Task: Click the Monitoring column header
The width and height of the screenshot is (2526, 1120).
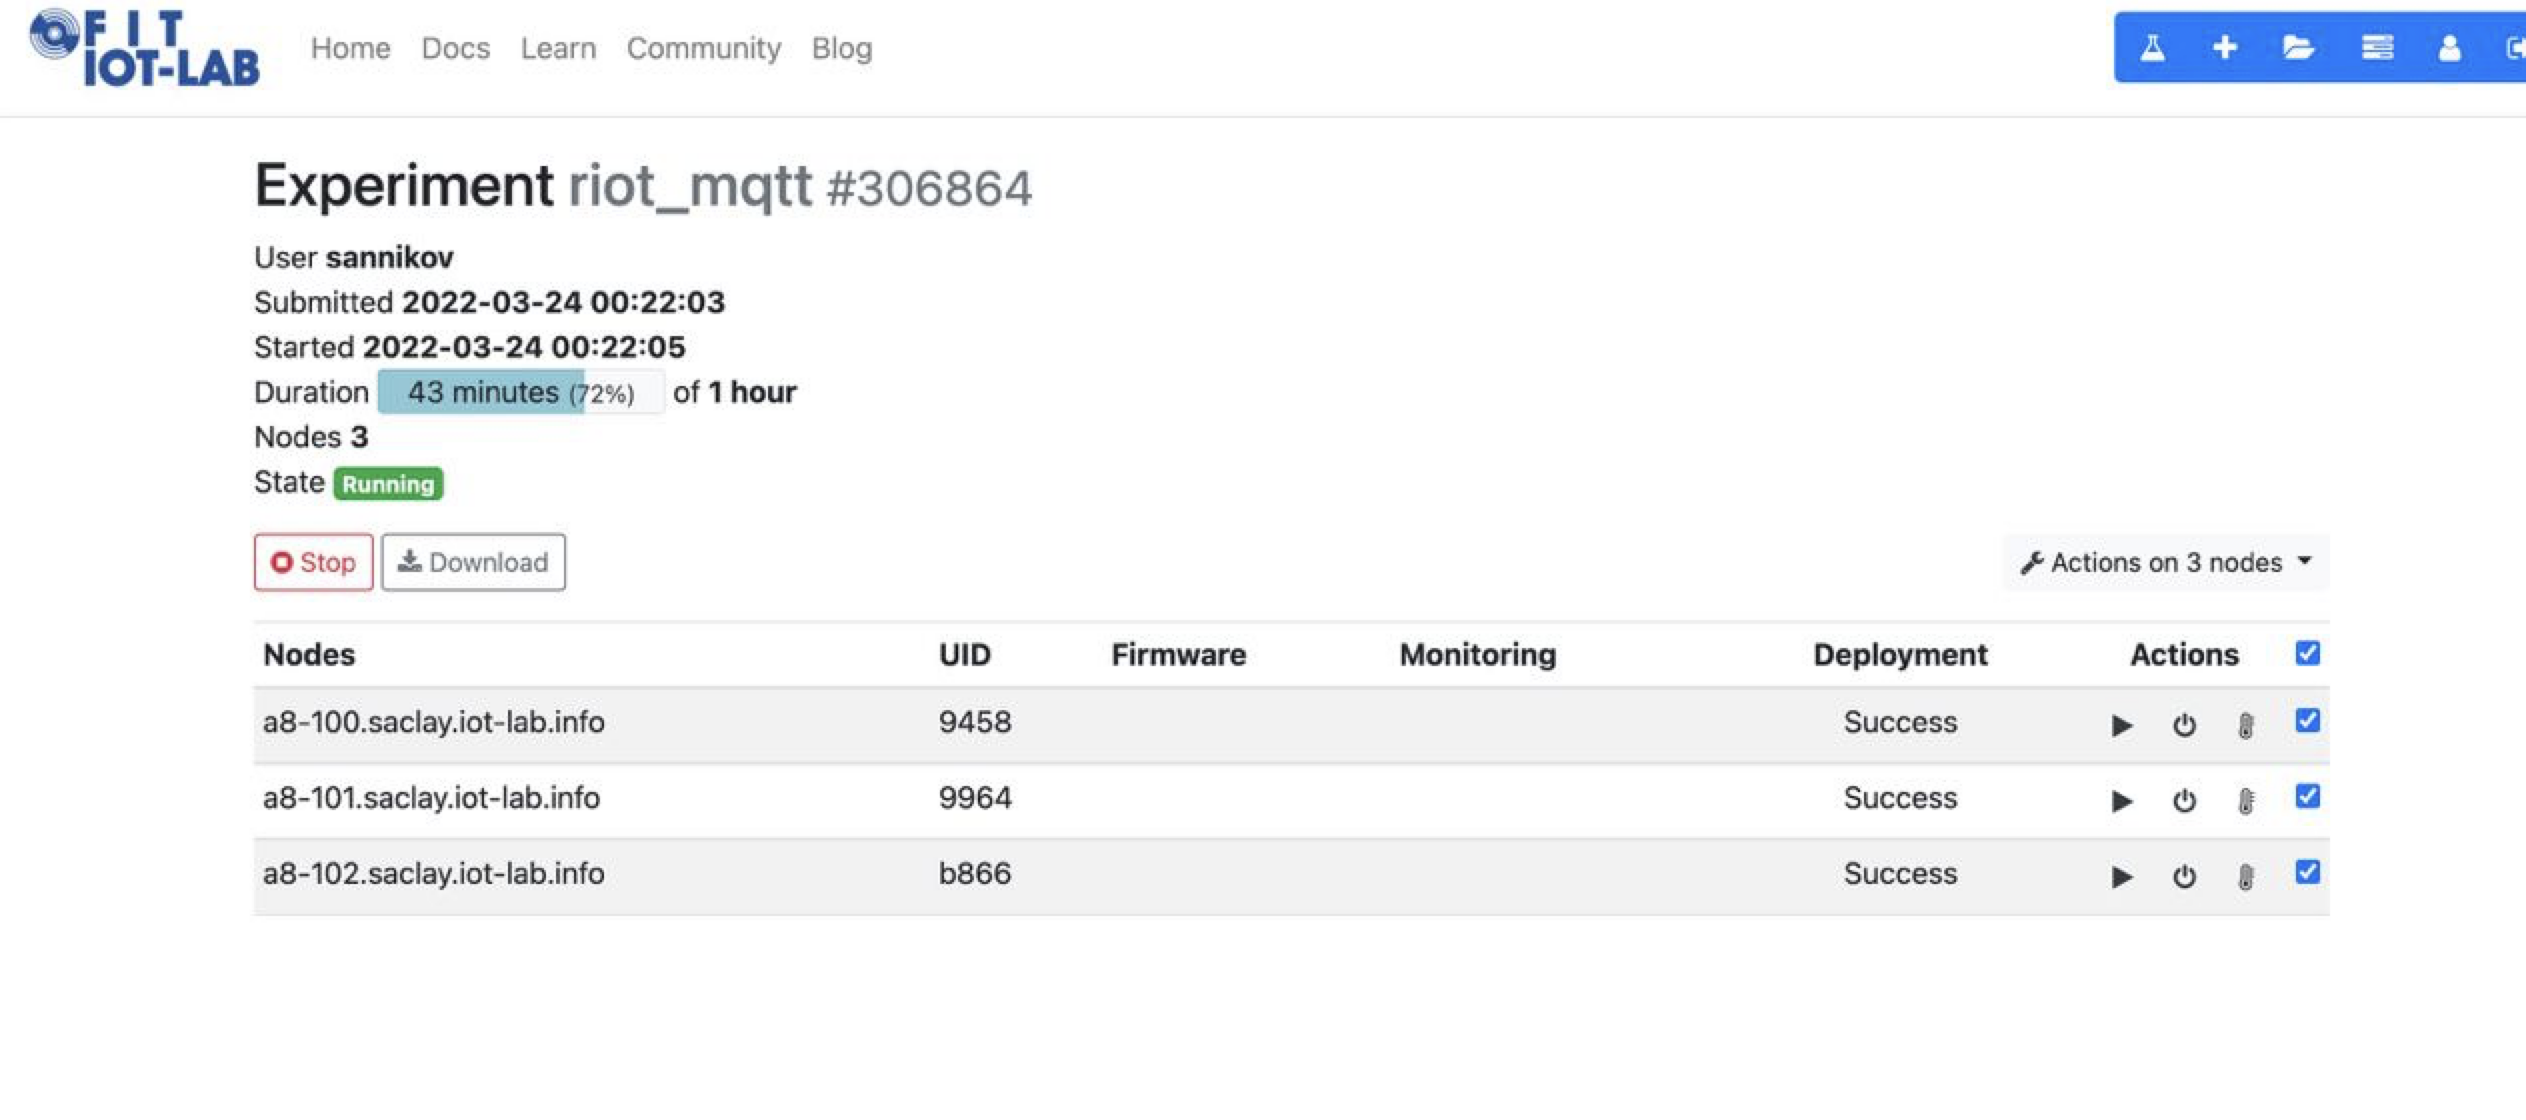Action: pos(1477,654)
